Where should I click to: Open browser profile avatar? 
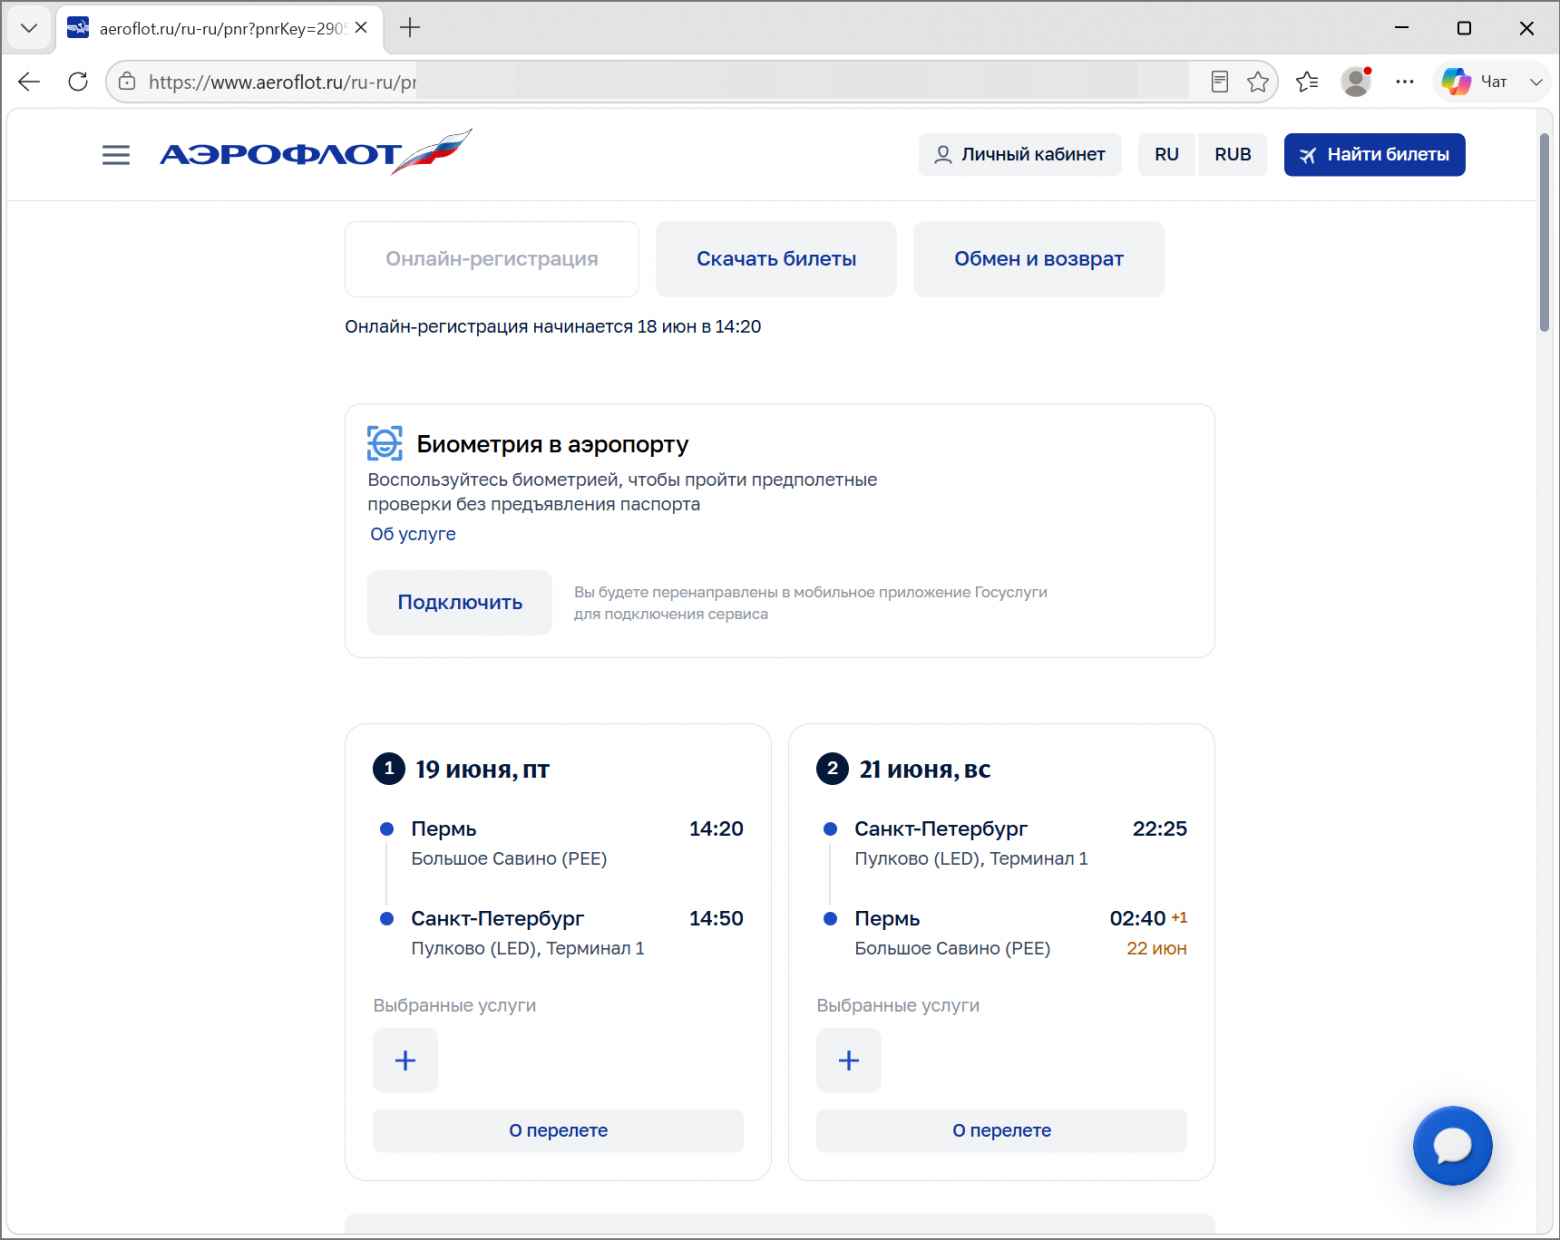tap(1356, 82)
